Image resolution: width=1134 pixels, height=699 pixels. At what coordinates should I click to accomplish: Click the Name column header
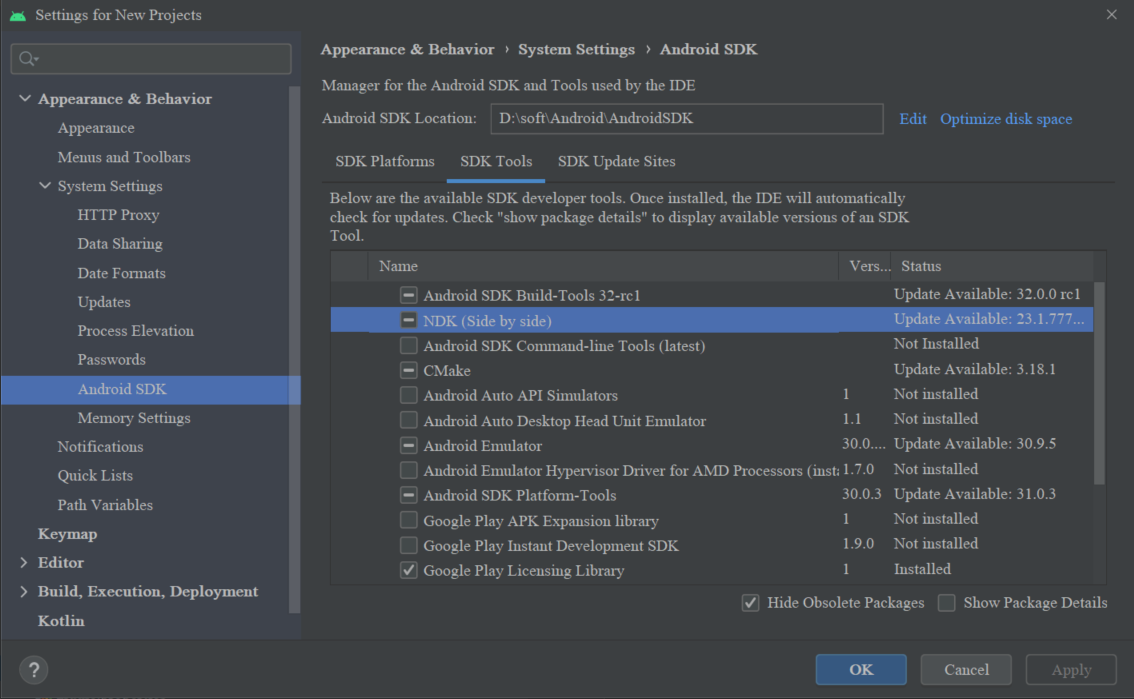(x=603, y=266)
